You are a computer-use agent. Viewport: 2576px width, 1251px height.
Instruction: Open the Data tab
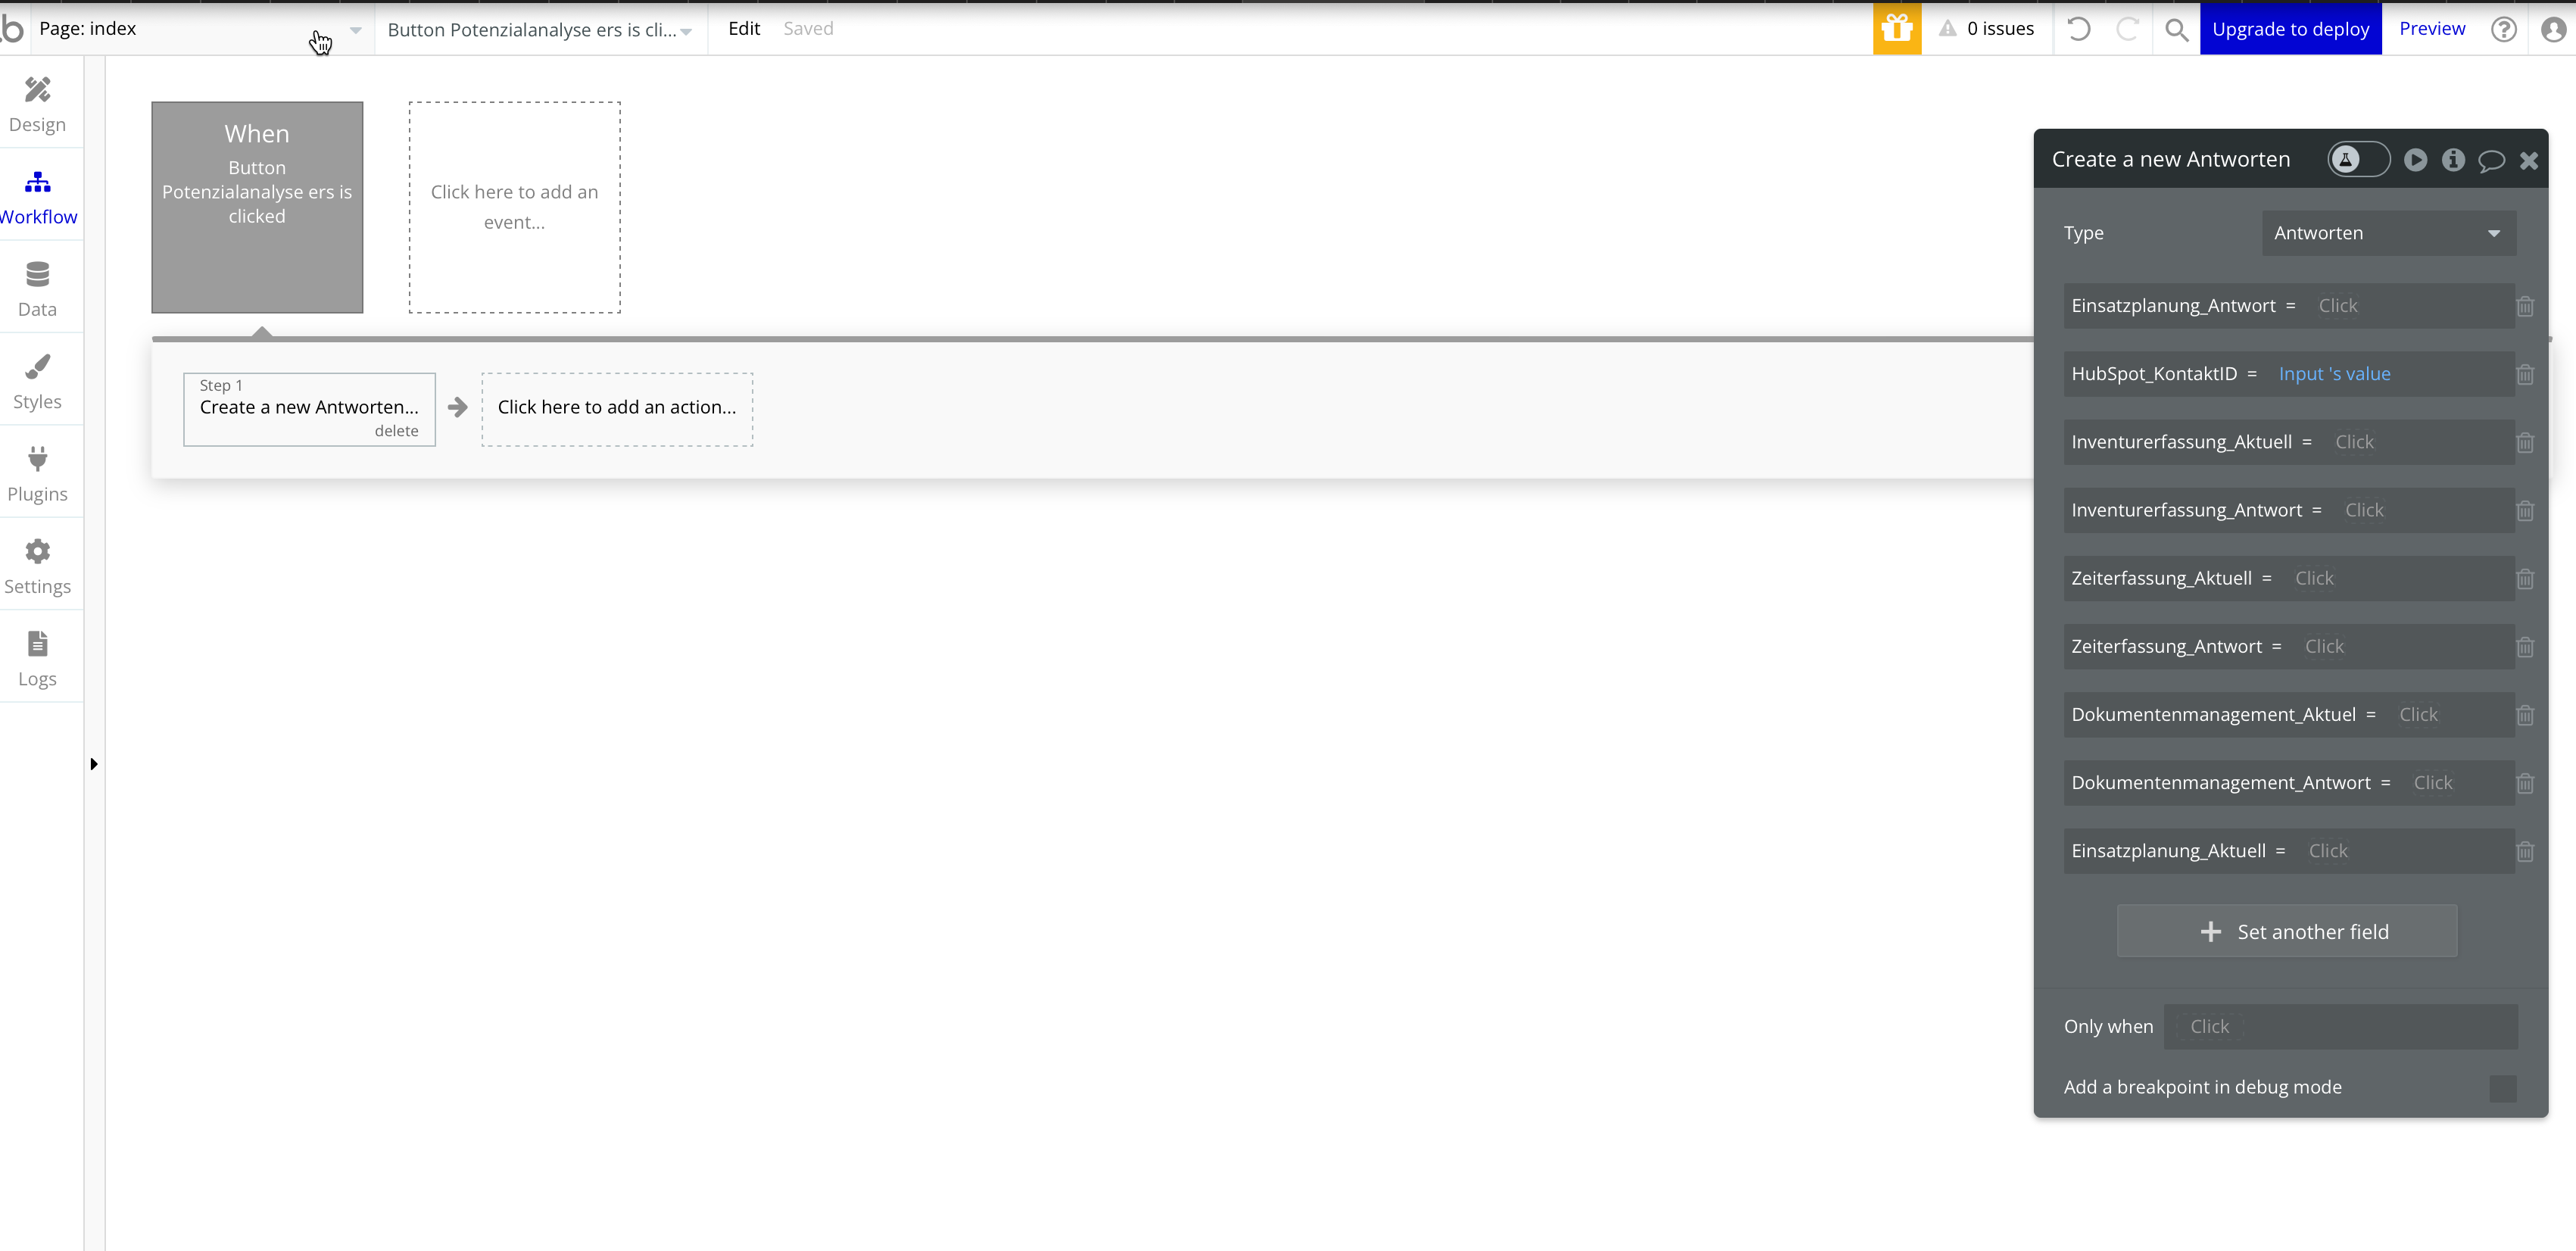(38, 289)
